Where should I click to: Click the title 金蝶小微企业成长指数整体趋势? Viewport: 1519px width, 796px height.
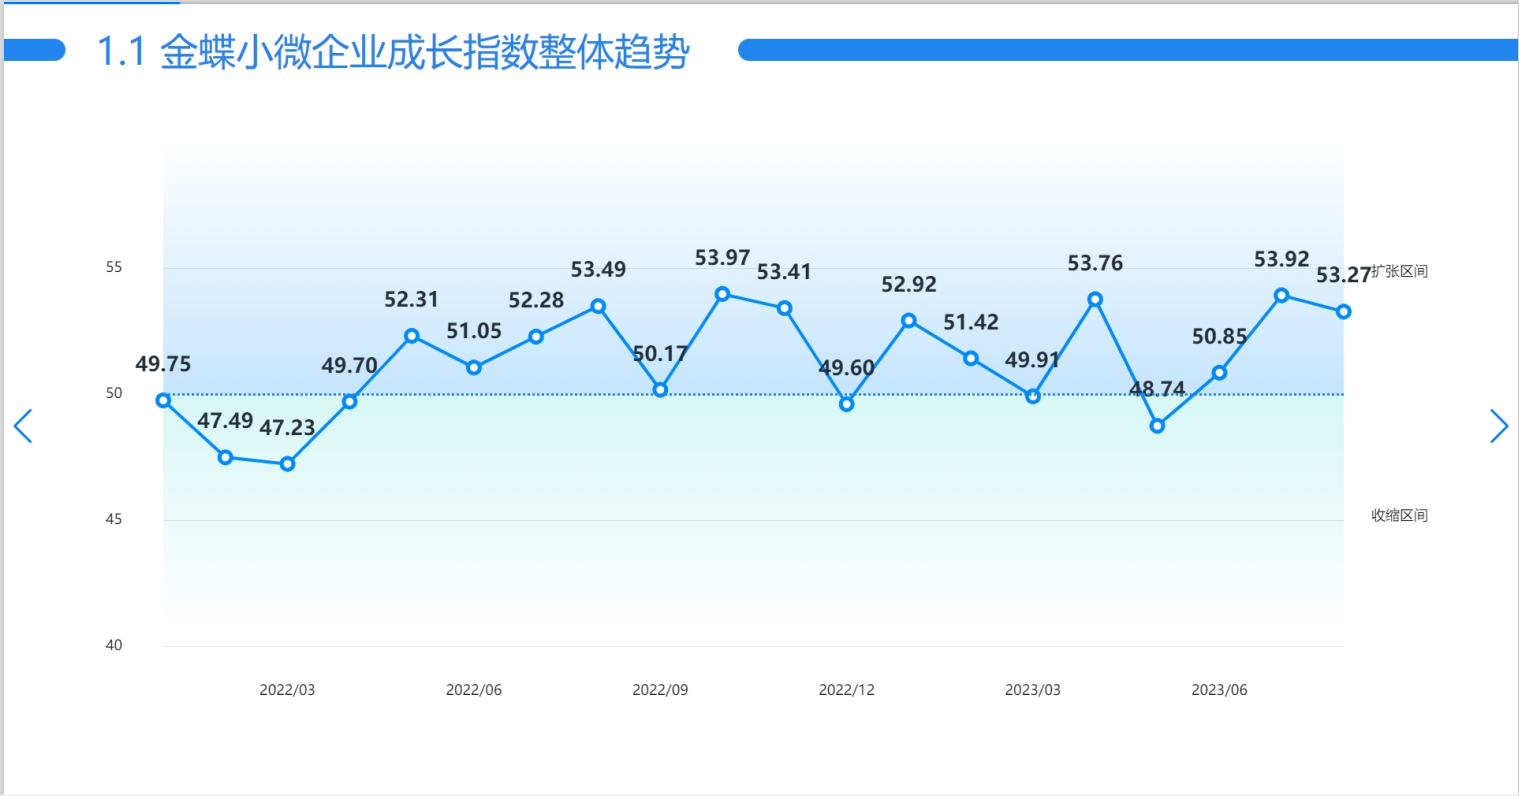[425, 52]
